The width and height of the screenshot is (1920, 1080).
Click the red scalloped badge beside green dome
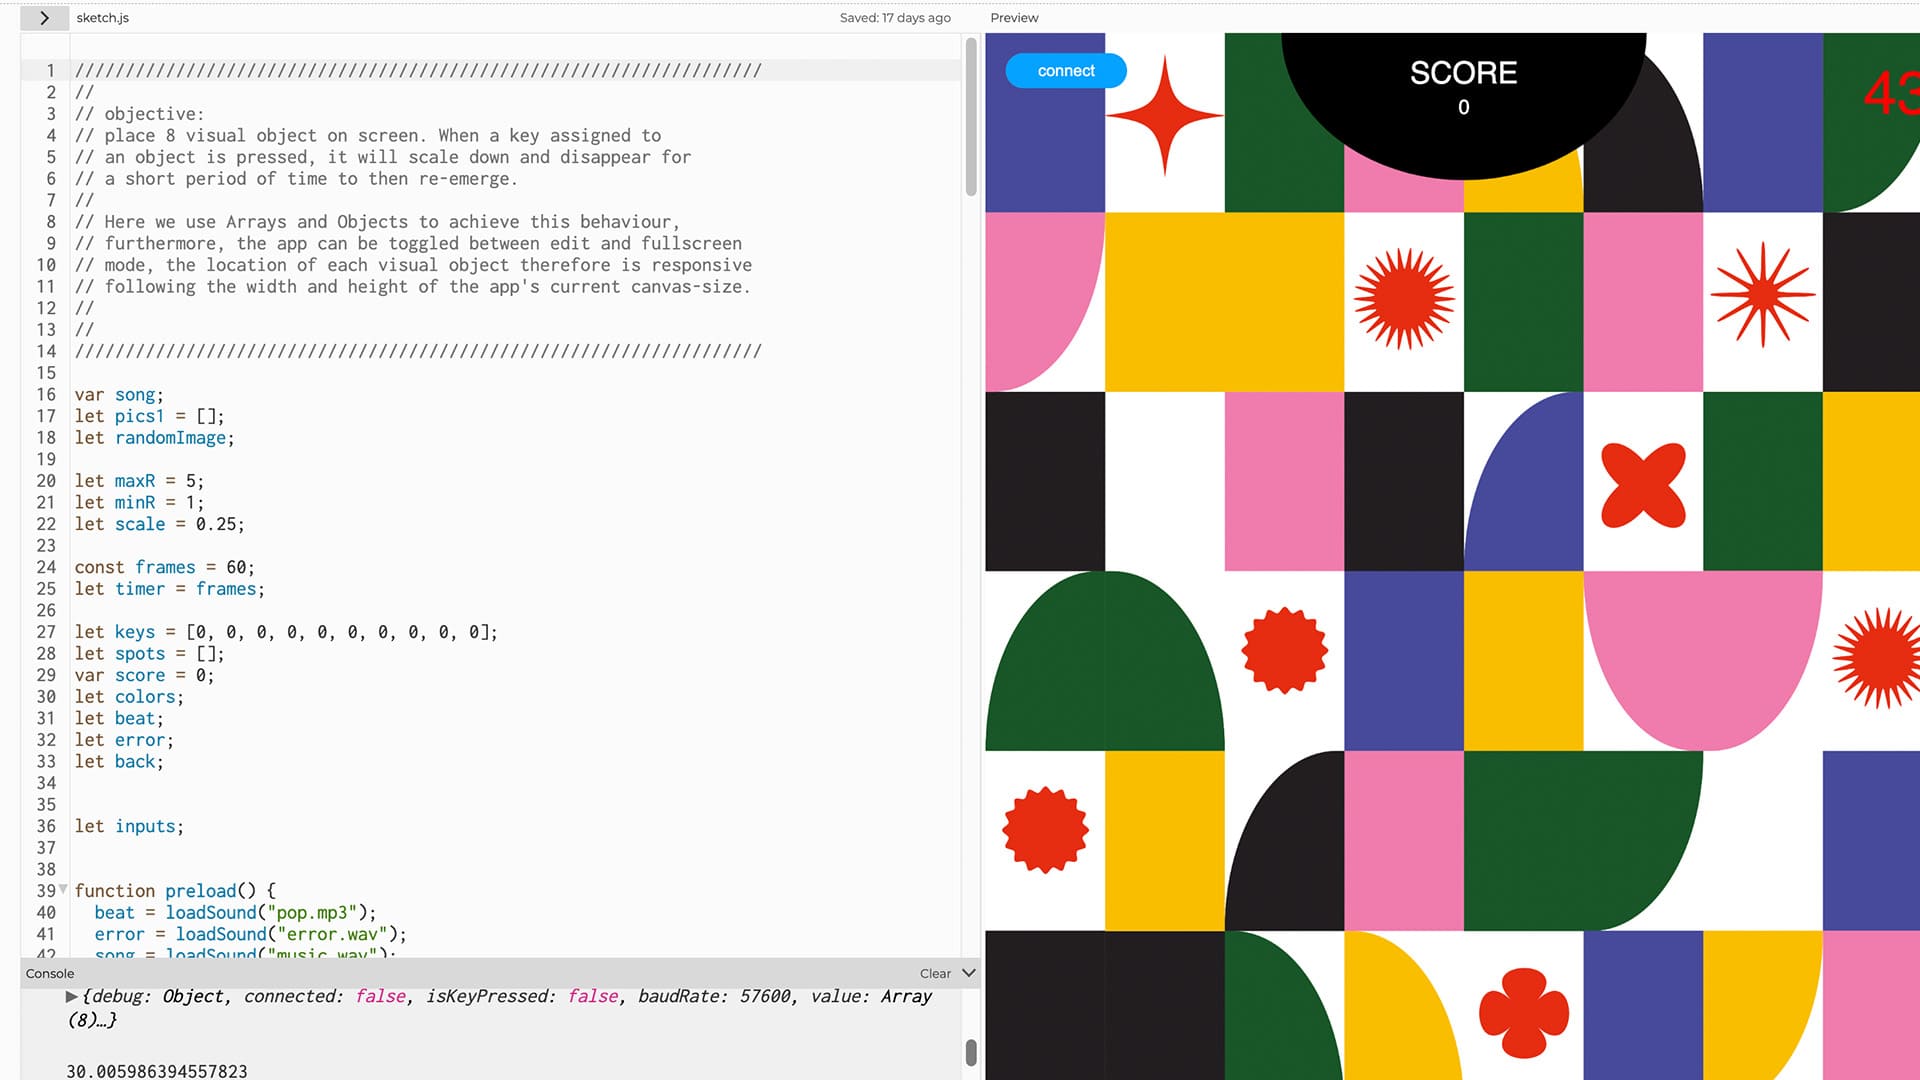[1284, 650]
